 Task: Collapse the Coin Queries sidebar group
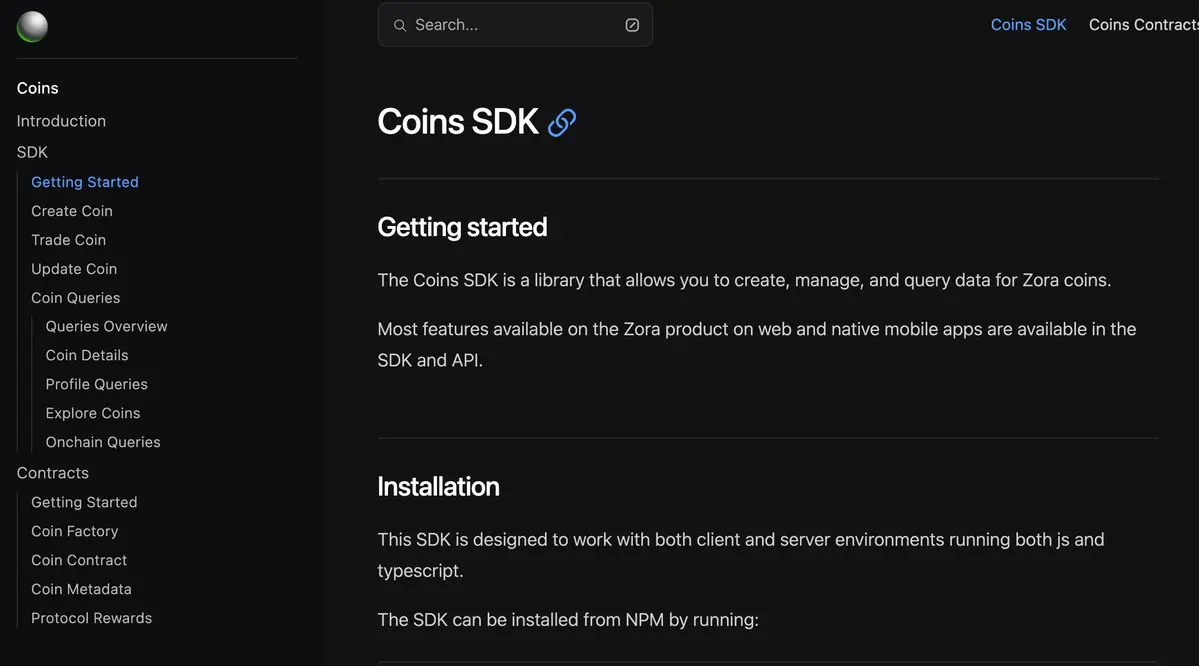click(x=76, y=297)
